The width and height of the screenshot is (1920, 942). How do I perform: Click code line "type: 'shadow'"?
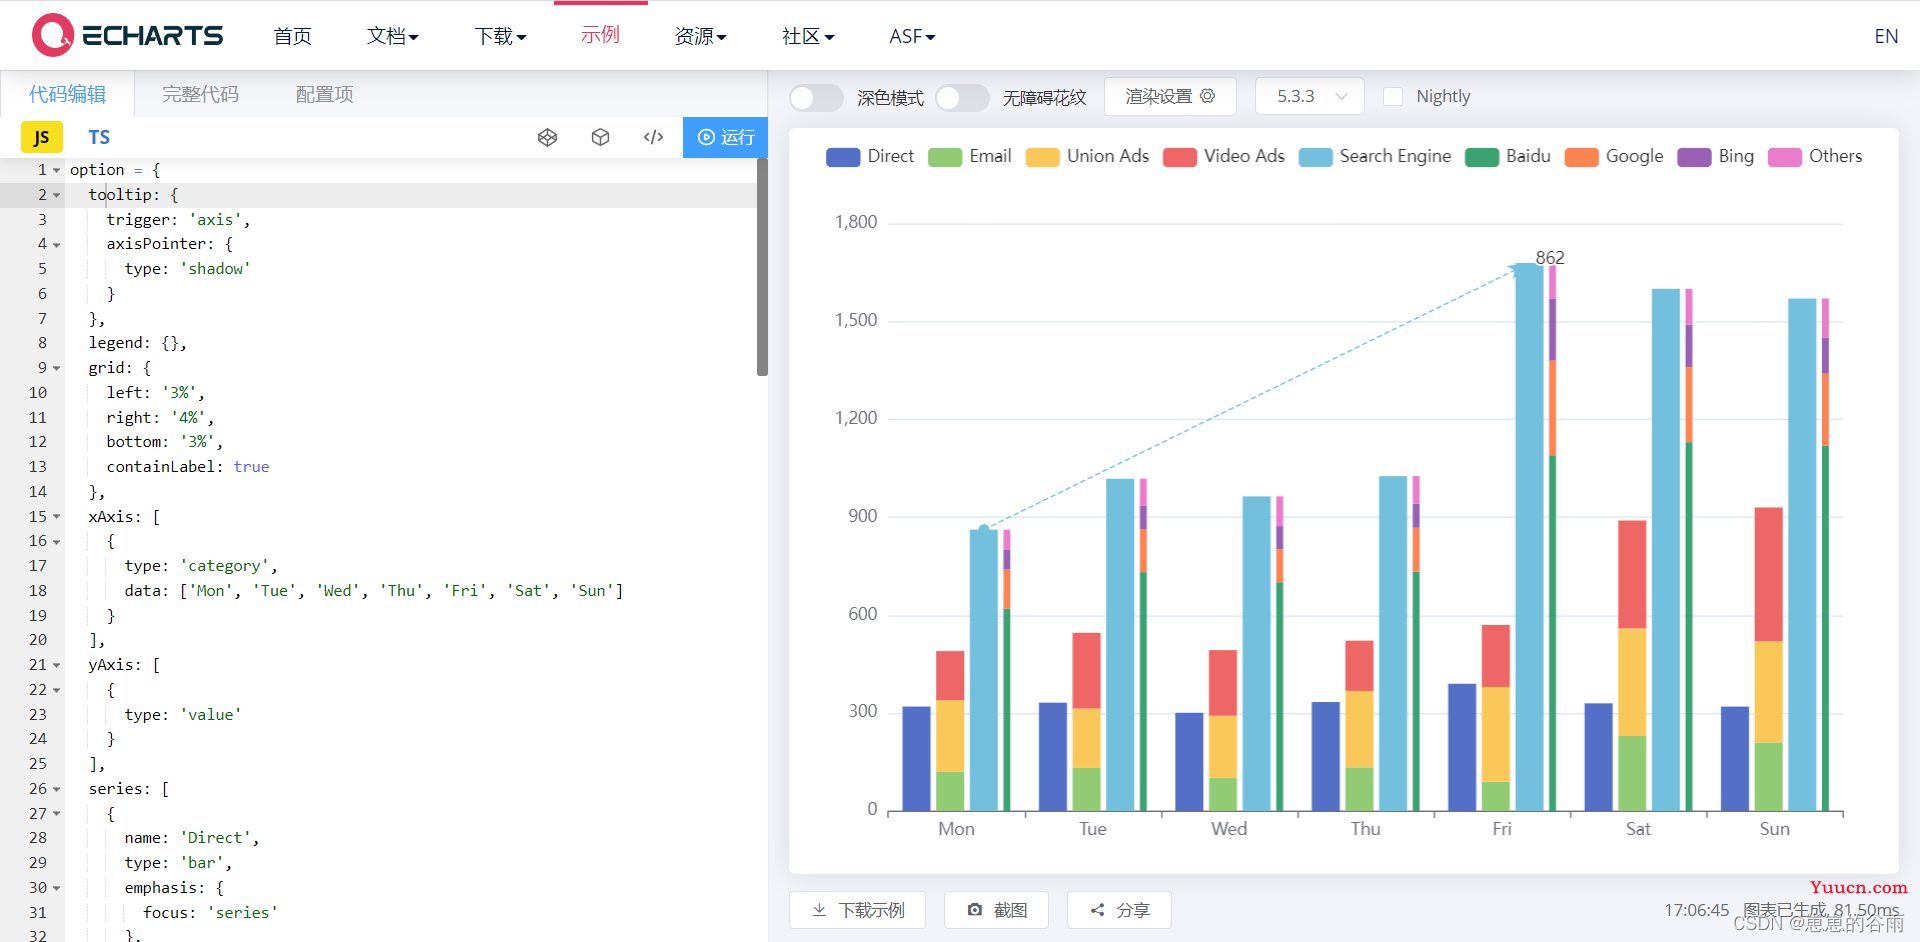[187, 269]
